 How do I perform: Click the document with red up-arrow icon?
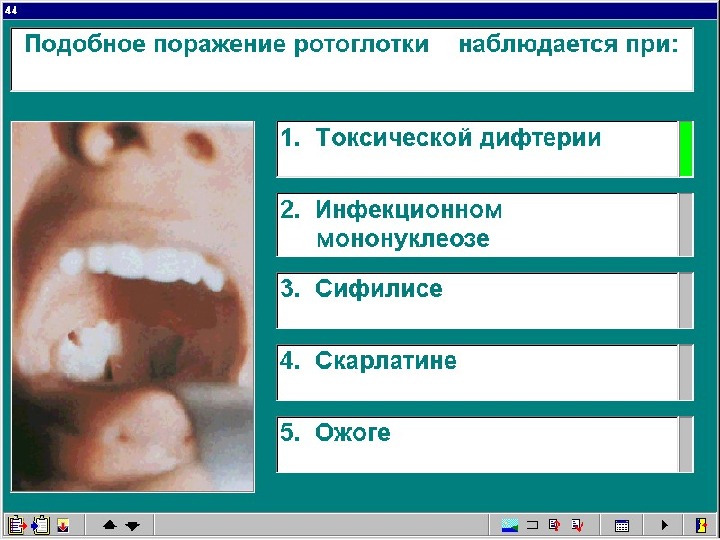[x=555, y=525]
